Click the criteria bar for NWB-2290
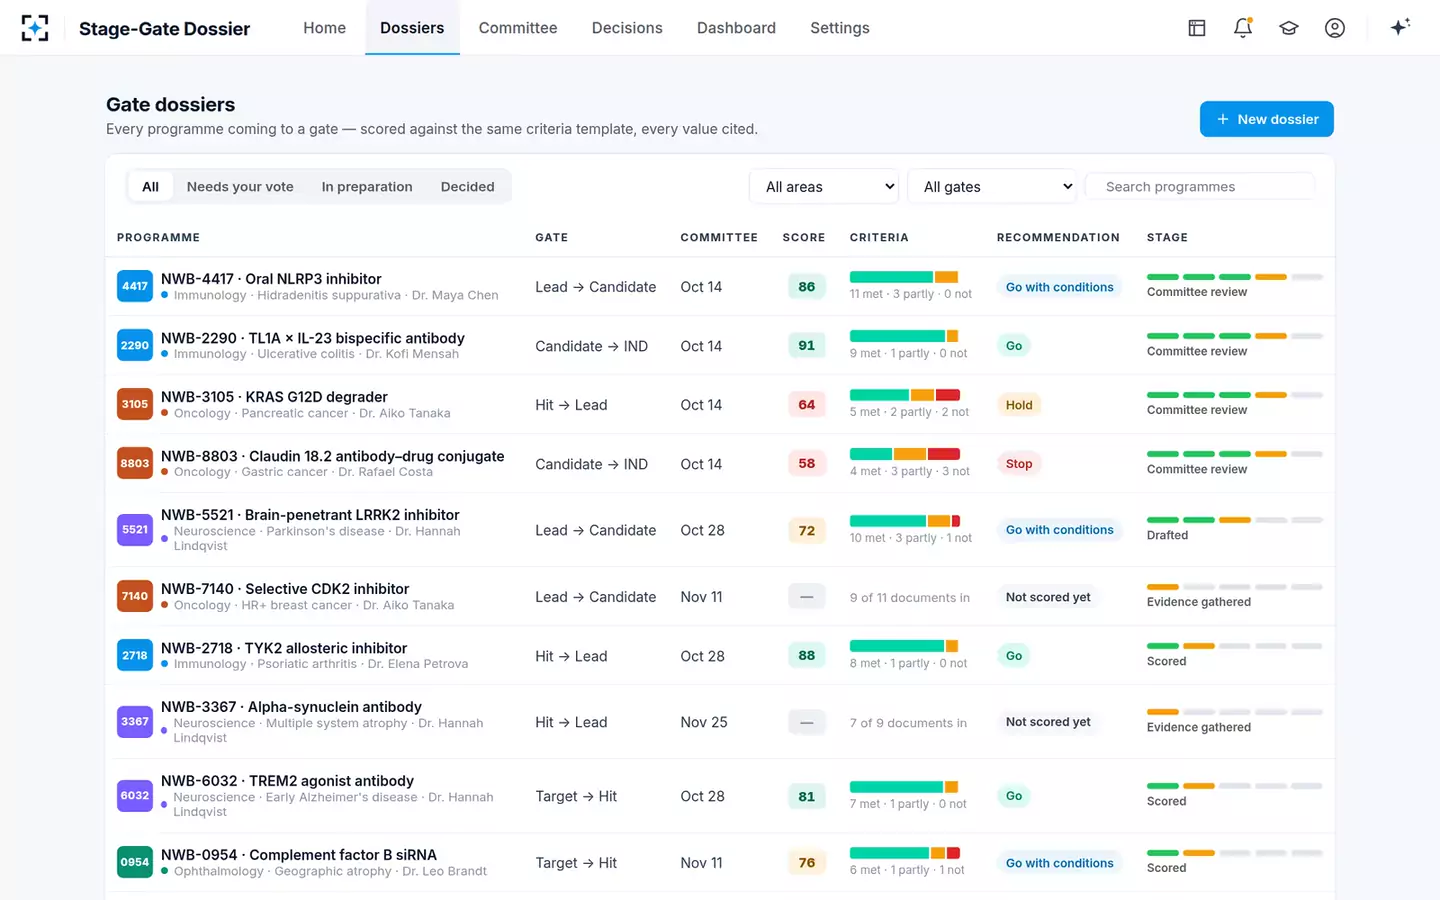Image resolution: width=1440 pixels, height=900 pixels. [x=904, y=336]
